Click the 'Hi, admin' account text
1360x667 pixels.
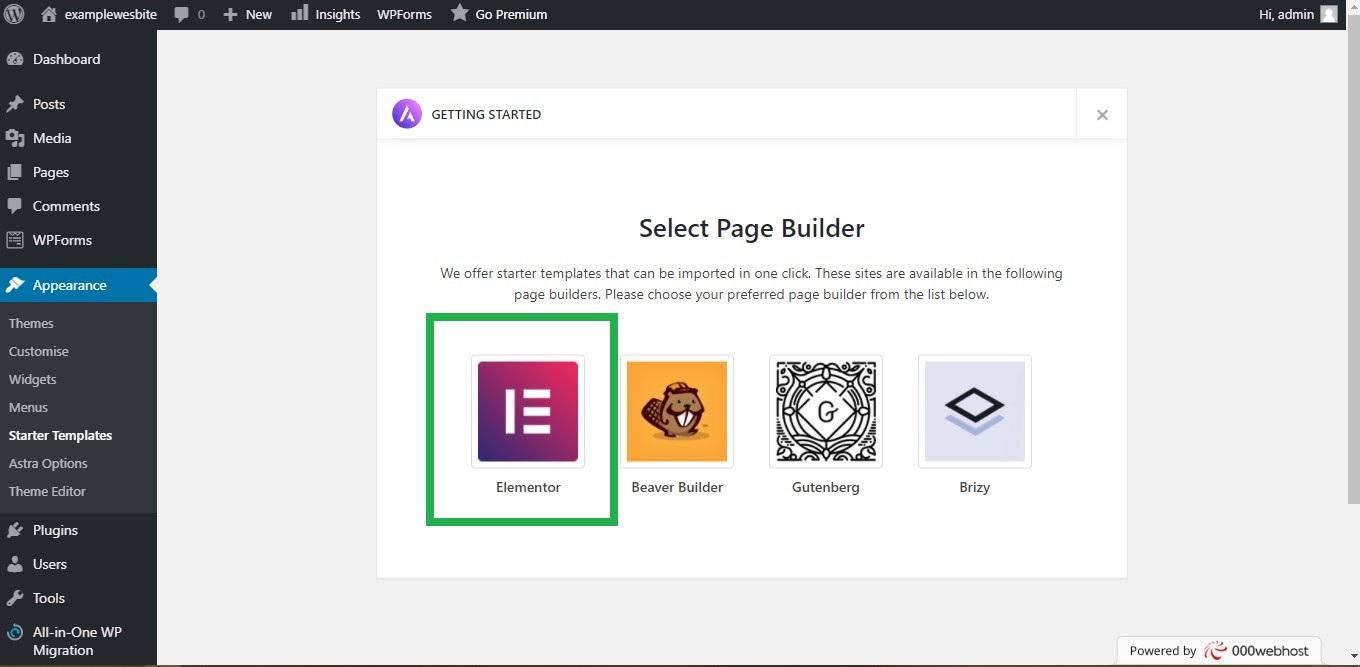click(1286, 14)
